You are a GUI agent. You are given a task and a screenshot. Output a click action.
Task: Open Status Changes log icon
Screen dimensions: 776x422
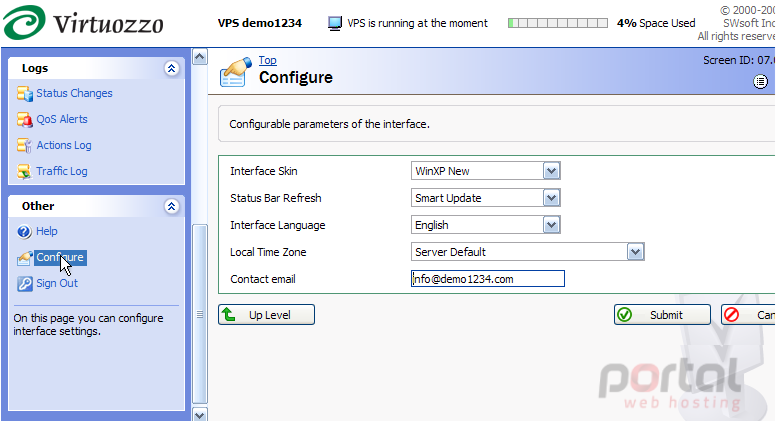coord(24,93)
